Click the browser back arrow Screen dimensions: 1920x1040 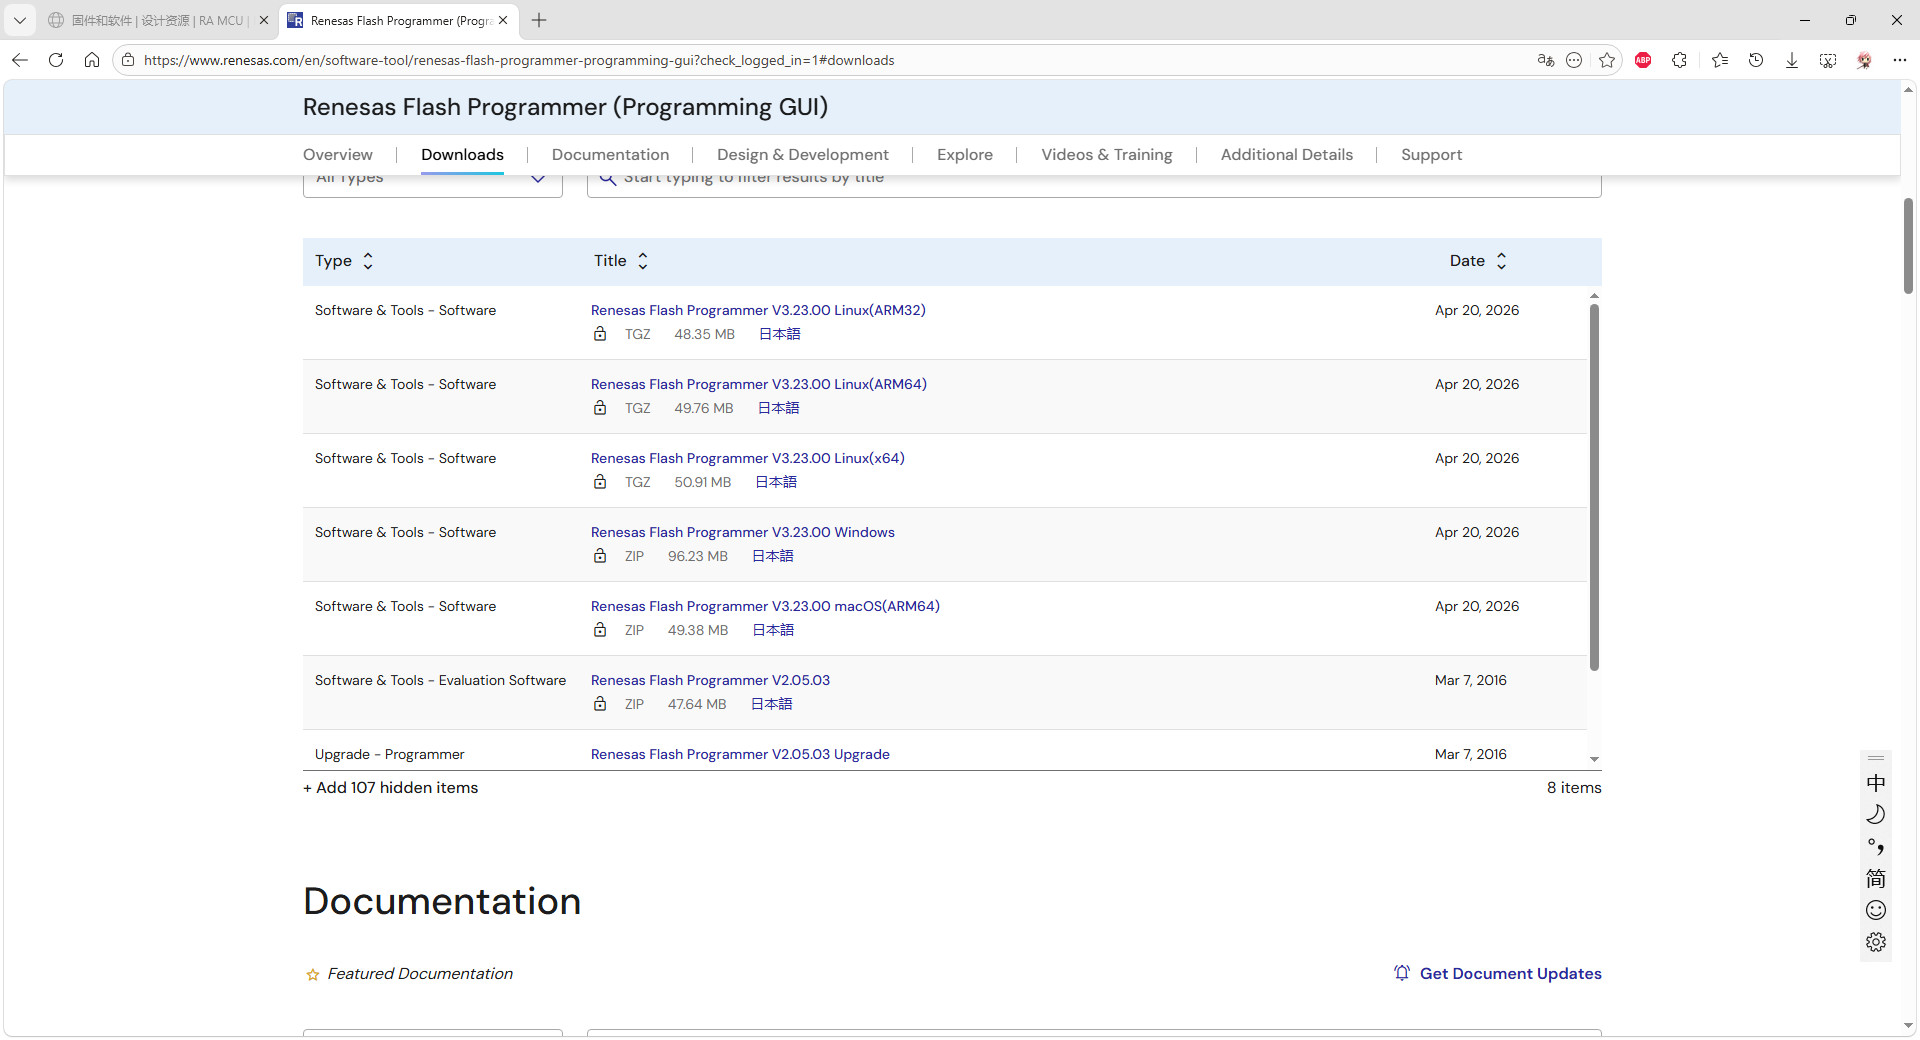click(x=20, y=60)
